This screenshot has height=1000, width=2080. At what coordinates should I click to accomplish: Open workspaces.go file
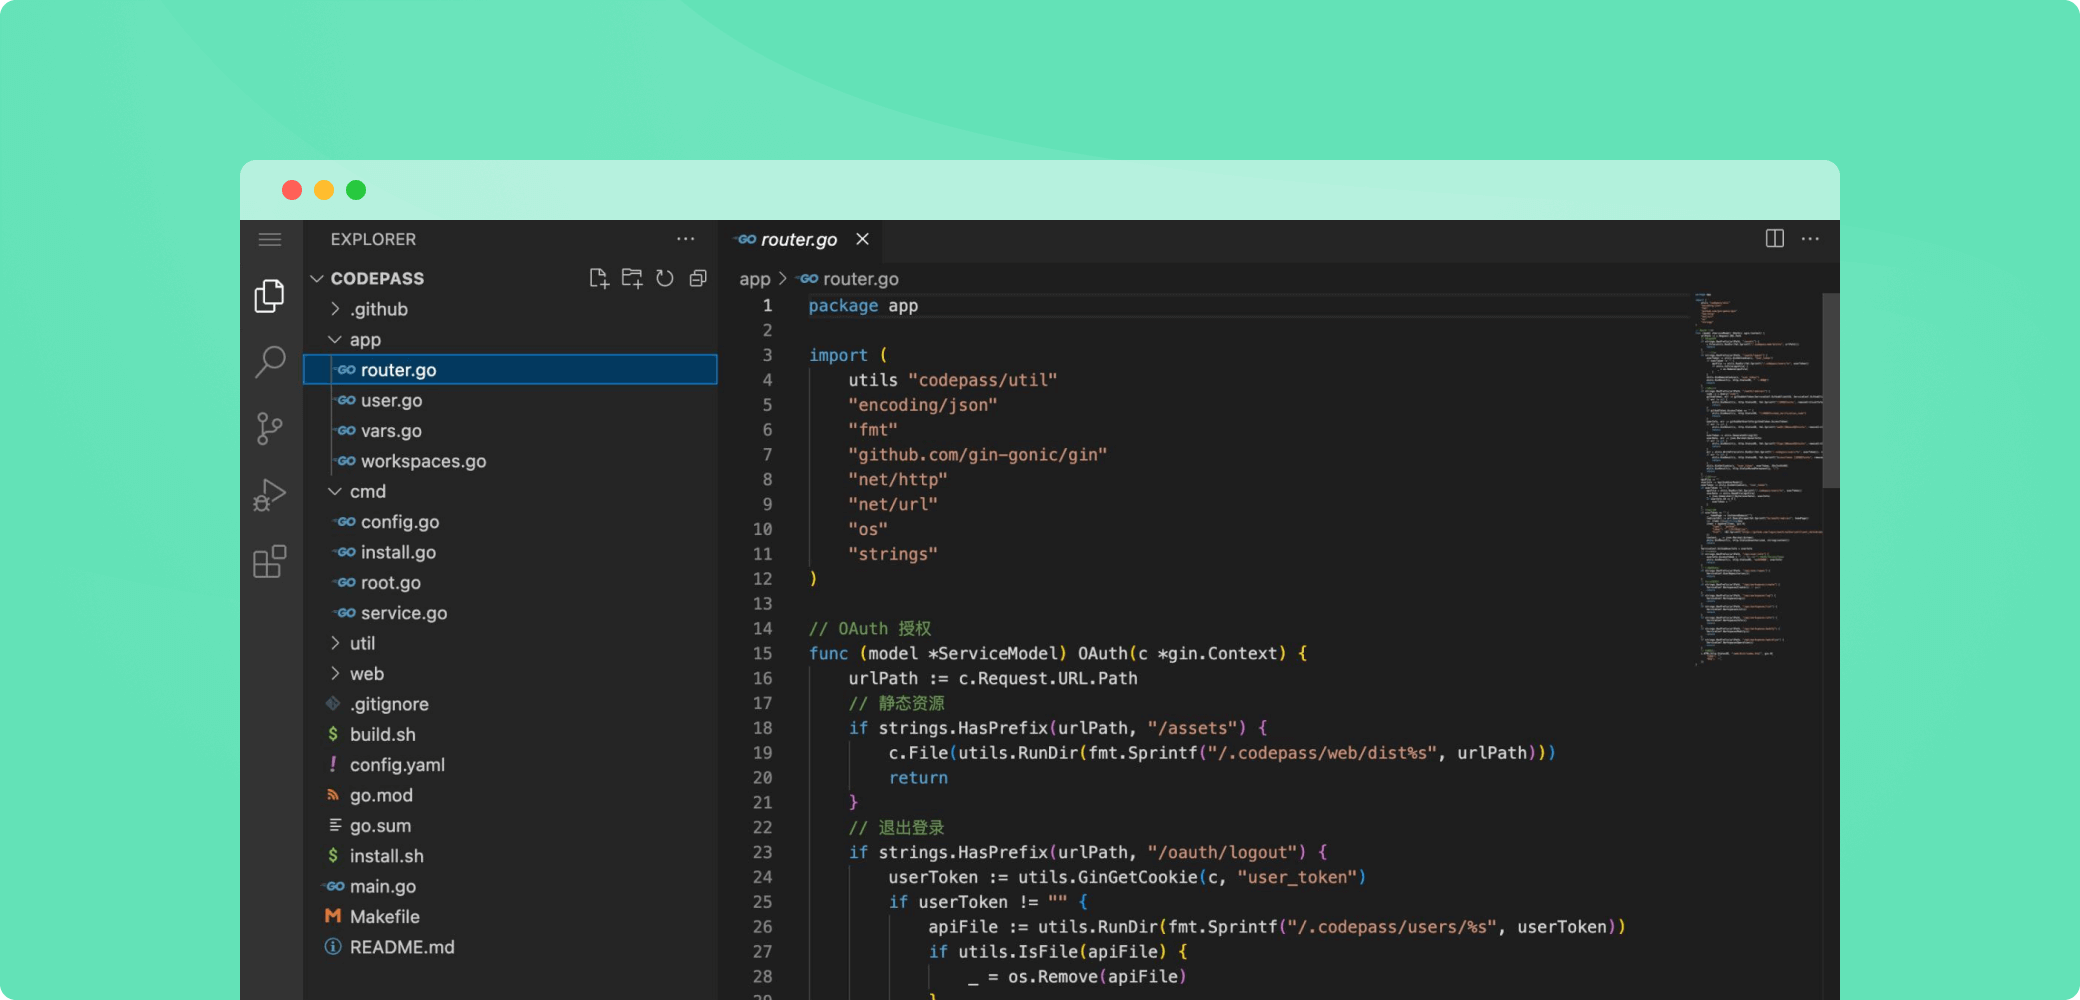click(510, 461)
